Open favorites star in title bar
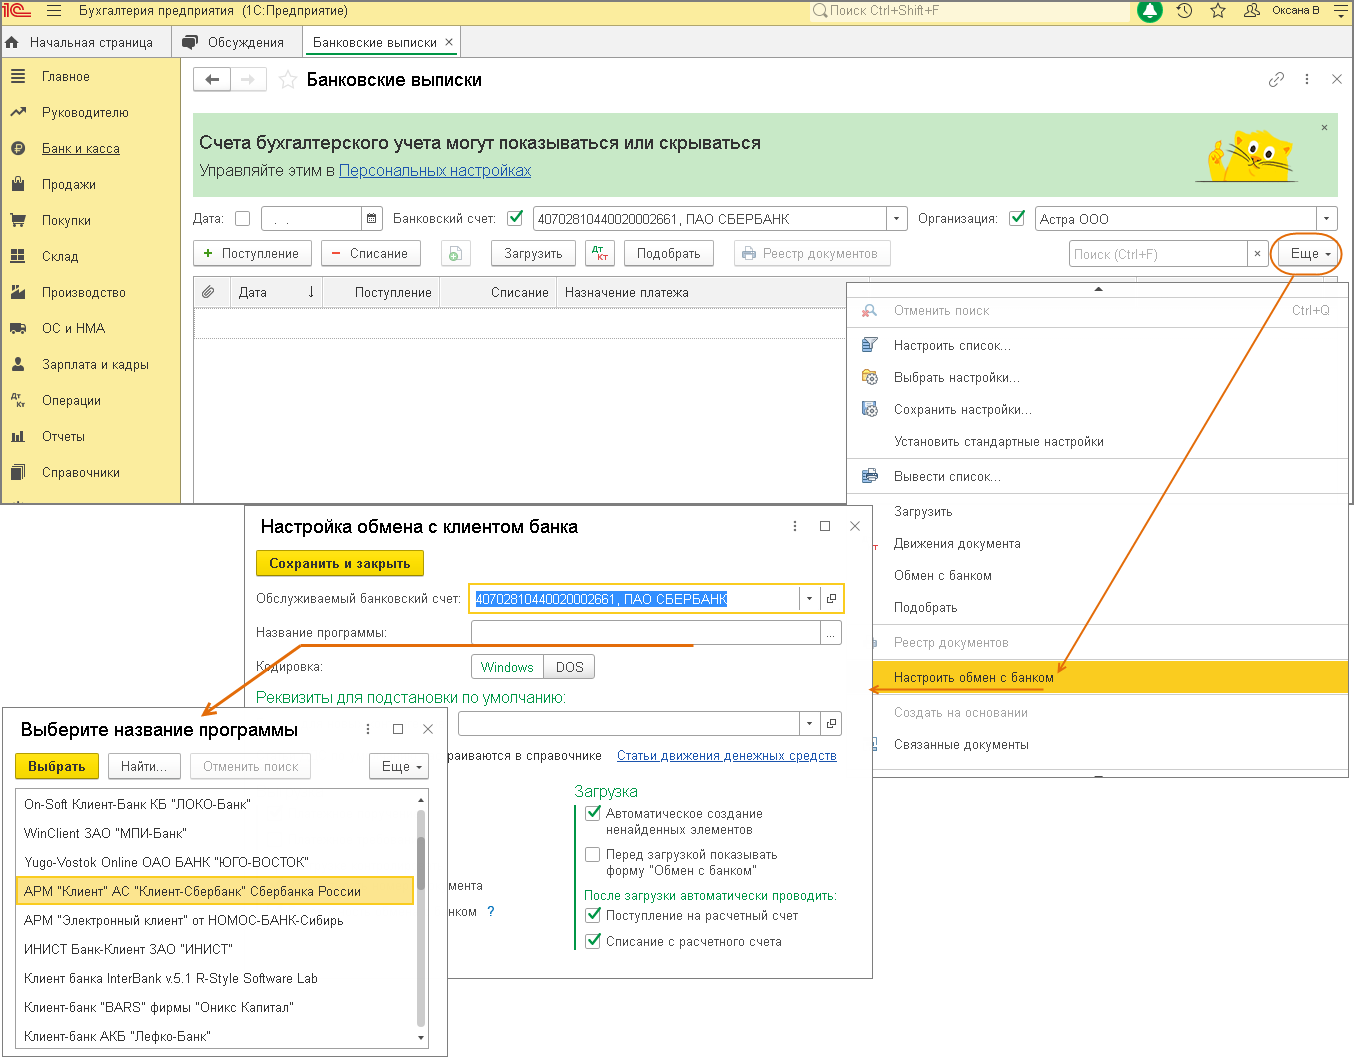This screenshot has height=1060, width=1354. pyautogui.click(x=1217, y=11)
